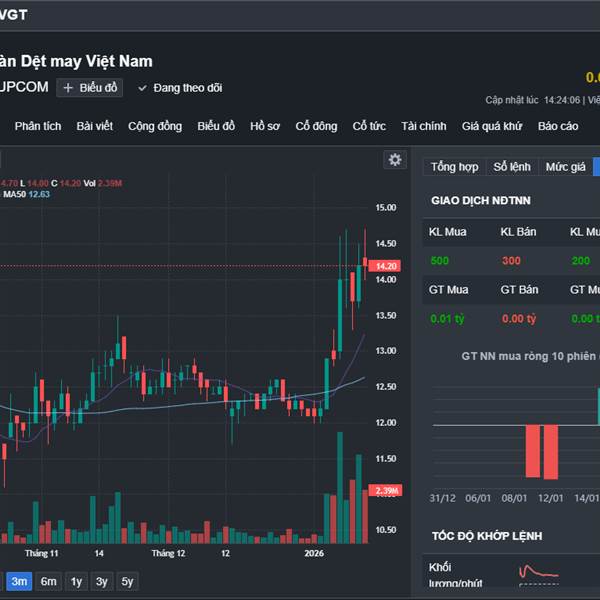Click the Tháng 11 time axis label
The width and height of the screenshot is (600, 600).
41,553
